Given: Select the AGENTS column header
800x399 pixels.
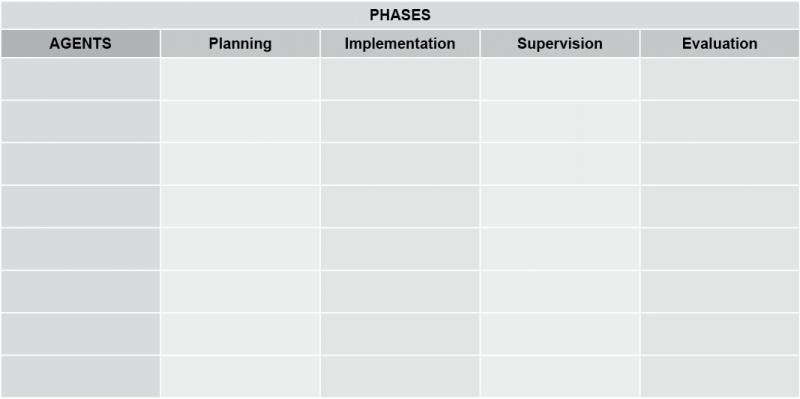Looking at the screenshot, I should coord(81,43).
